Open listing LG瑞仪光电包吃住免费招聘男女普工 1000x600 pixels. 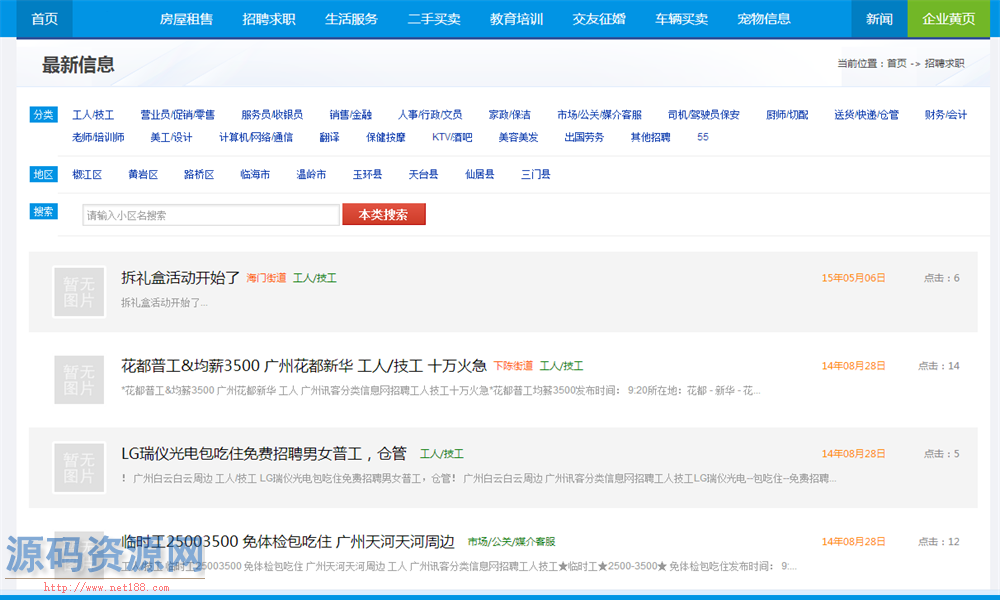[264, 454]
